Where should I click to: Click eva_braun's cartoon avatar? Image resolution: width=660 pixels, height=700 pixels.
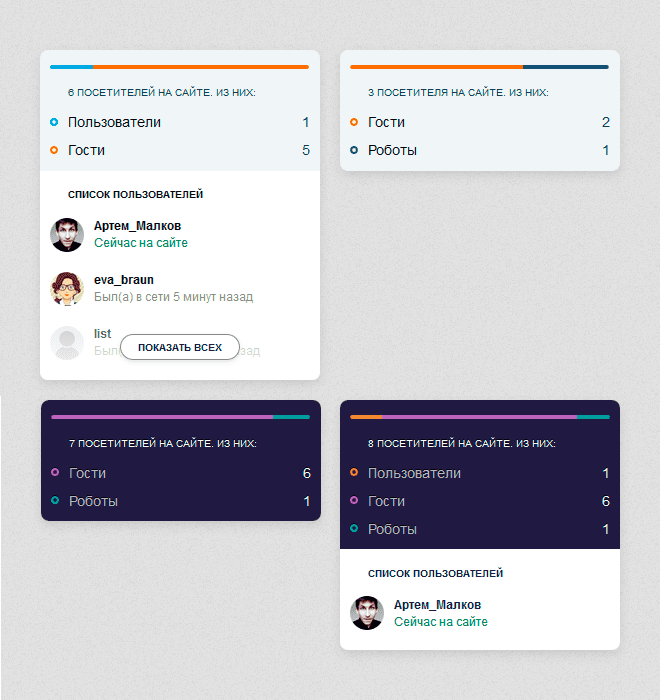(67, 289)
